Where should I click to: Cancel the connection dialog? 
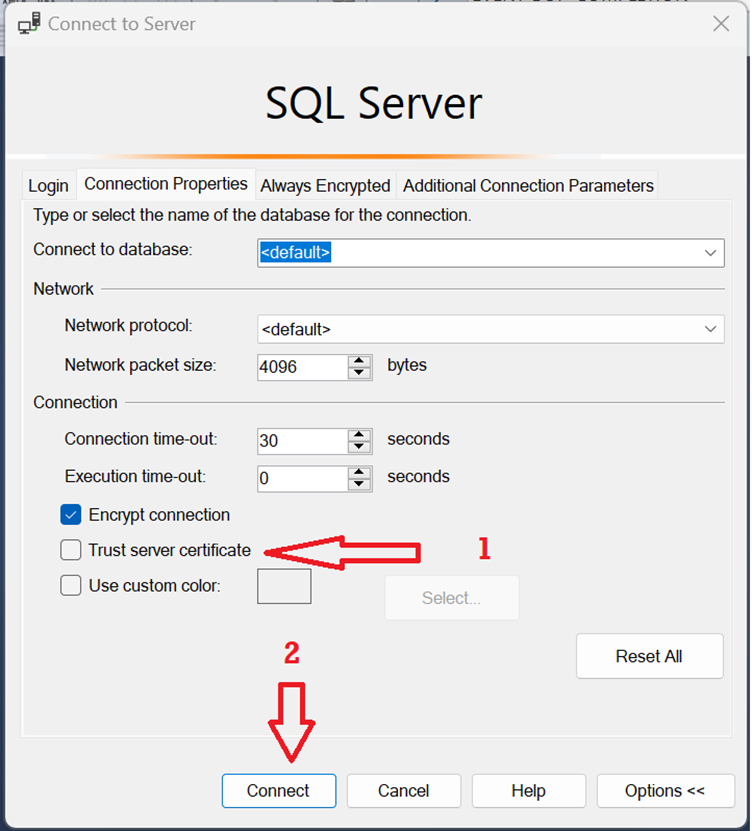404,791
